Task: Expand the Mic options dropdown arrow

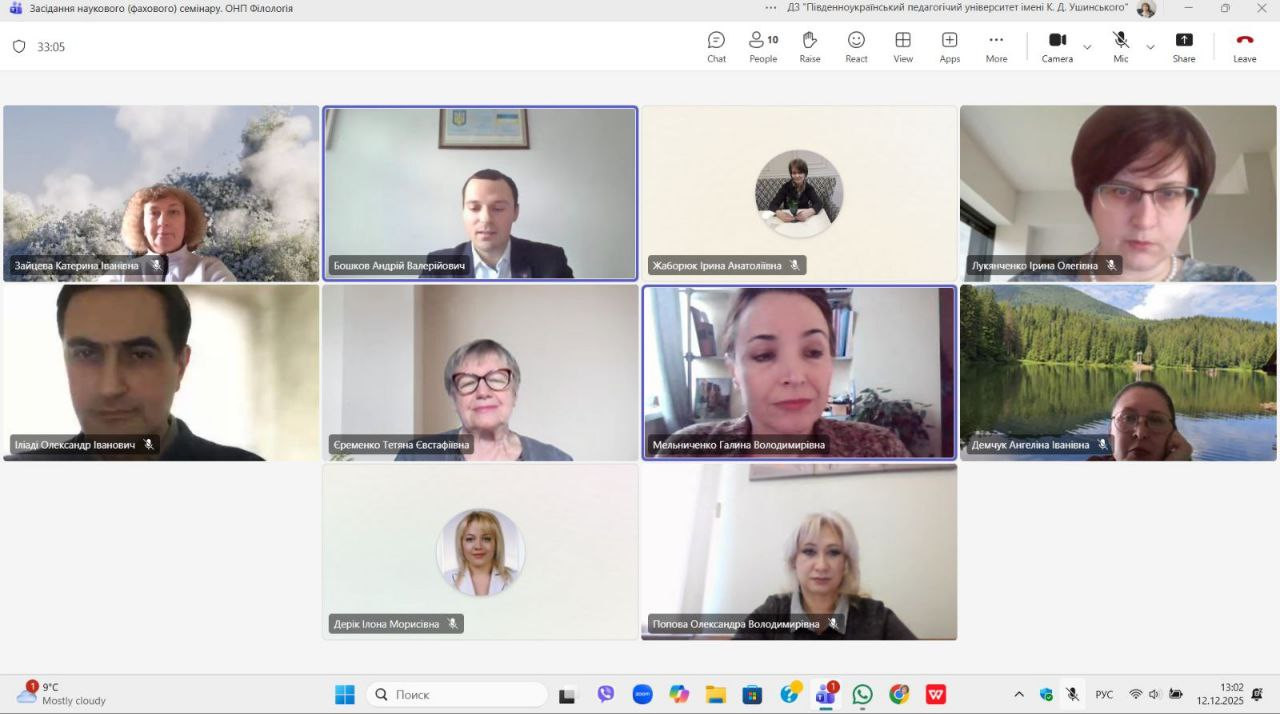Action: click(1150, 47)
